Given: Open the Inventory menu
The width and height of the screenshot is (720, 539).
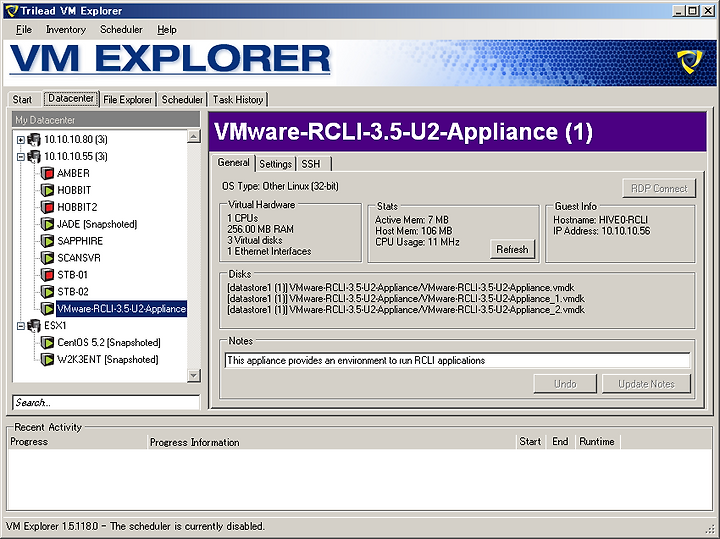Looking at the screenshot, I should pyautogui.click(x=66, y=30).
